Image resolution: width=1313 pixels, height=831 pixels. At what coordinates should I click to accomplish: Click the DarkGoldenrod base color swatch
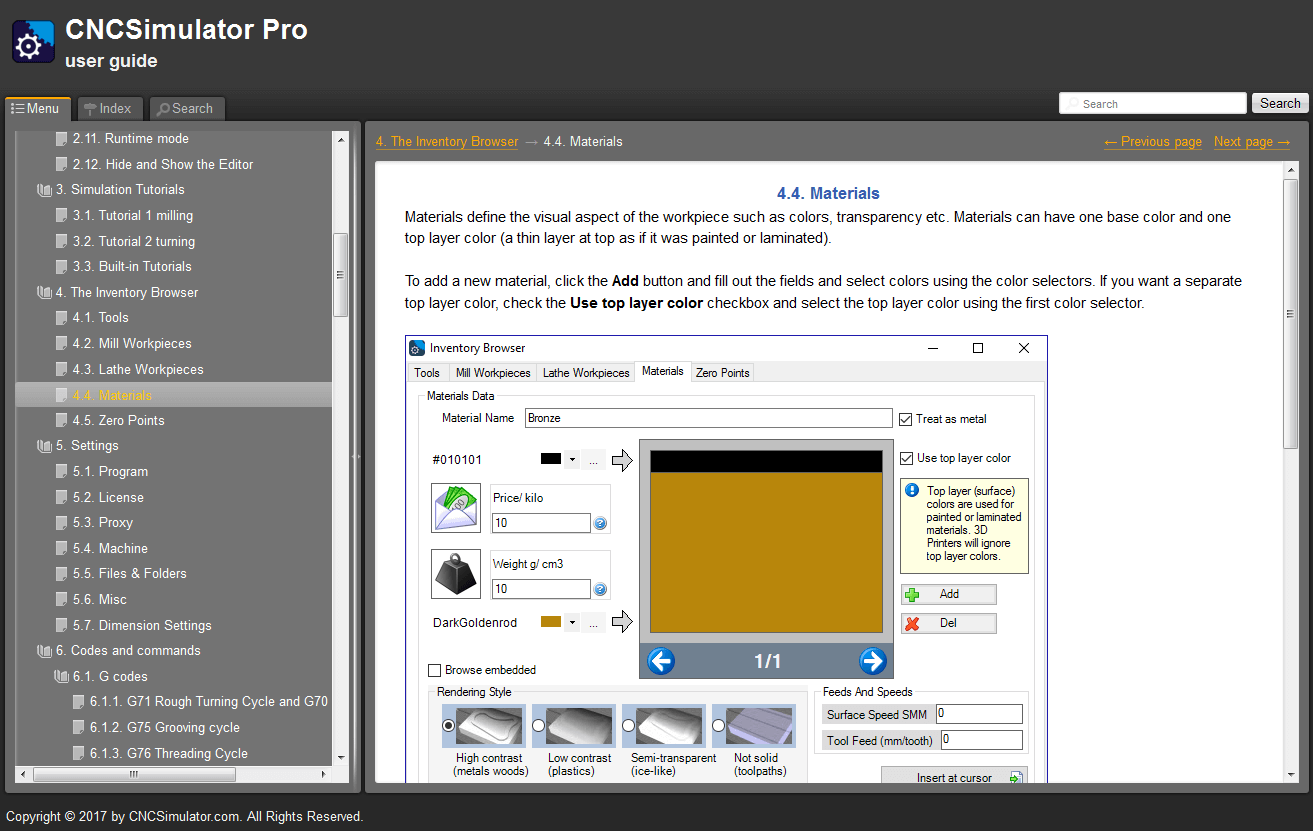coord(551,622)
